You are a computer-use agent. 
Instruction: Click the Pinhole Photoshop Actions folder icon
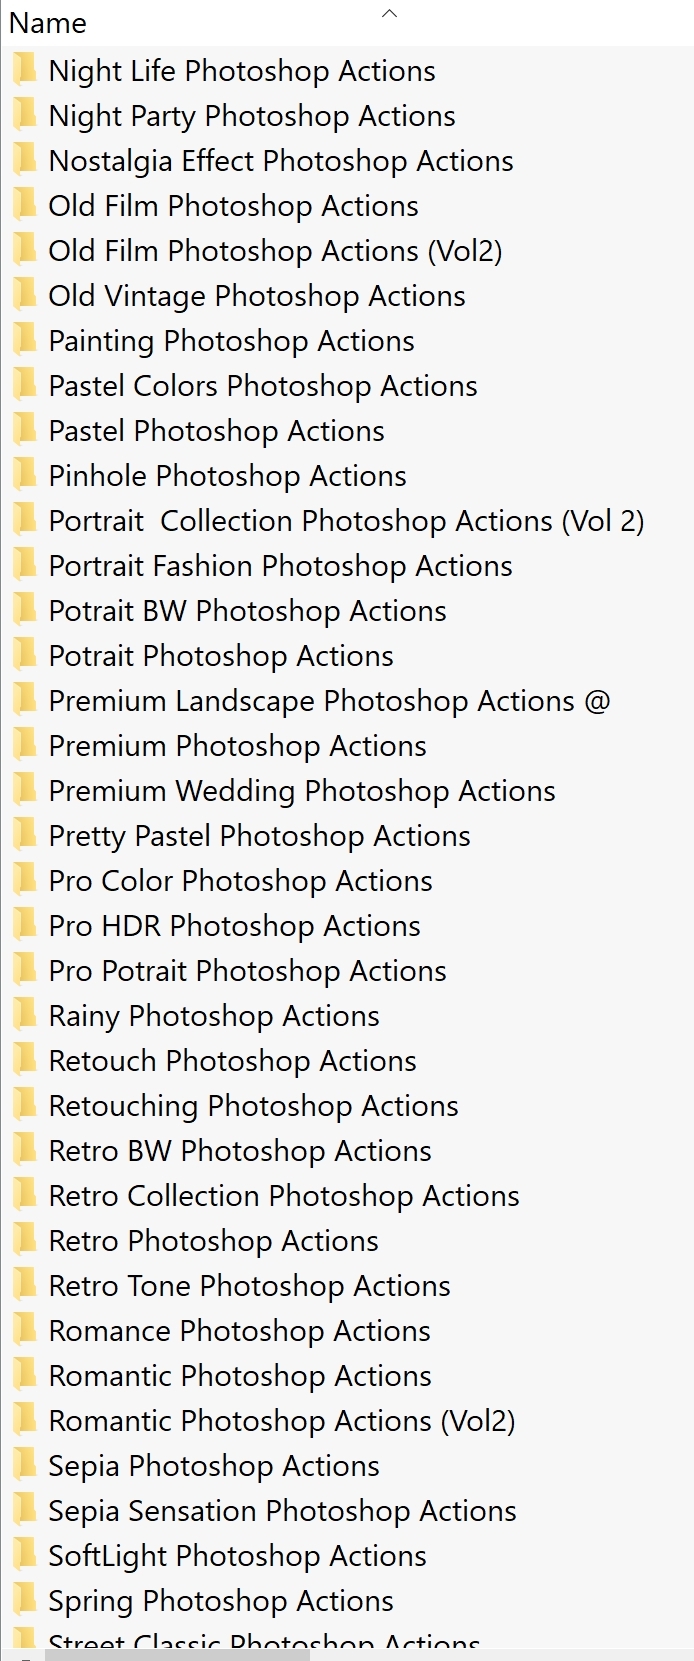[24, 475]
